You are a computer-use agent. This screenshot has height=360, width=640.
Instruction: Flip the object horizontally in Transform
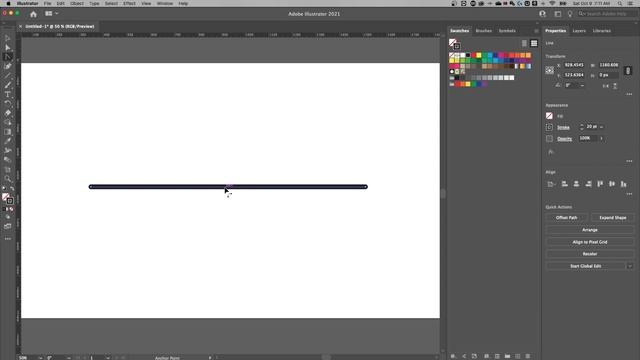606,86
